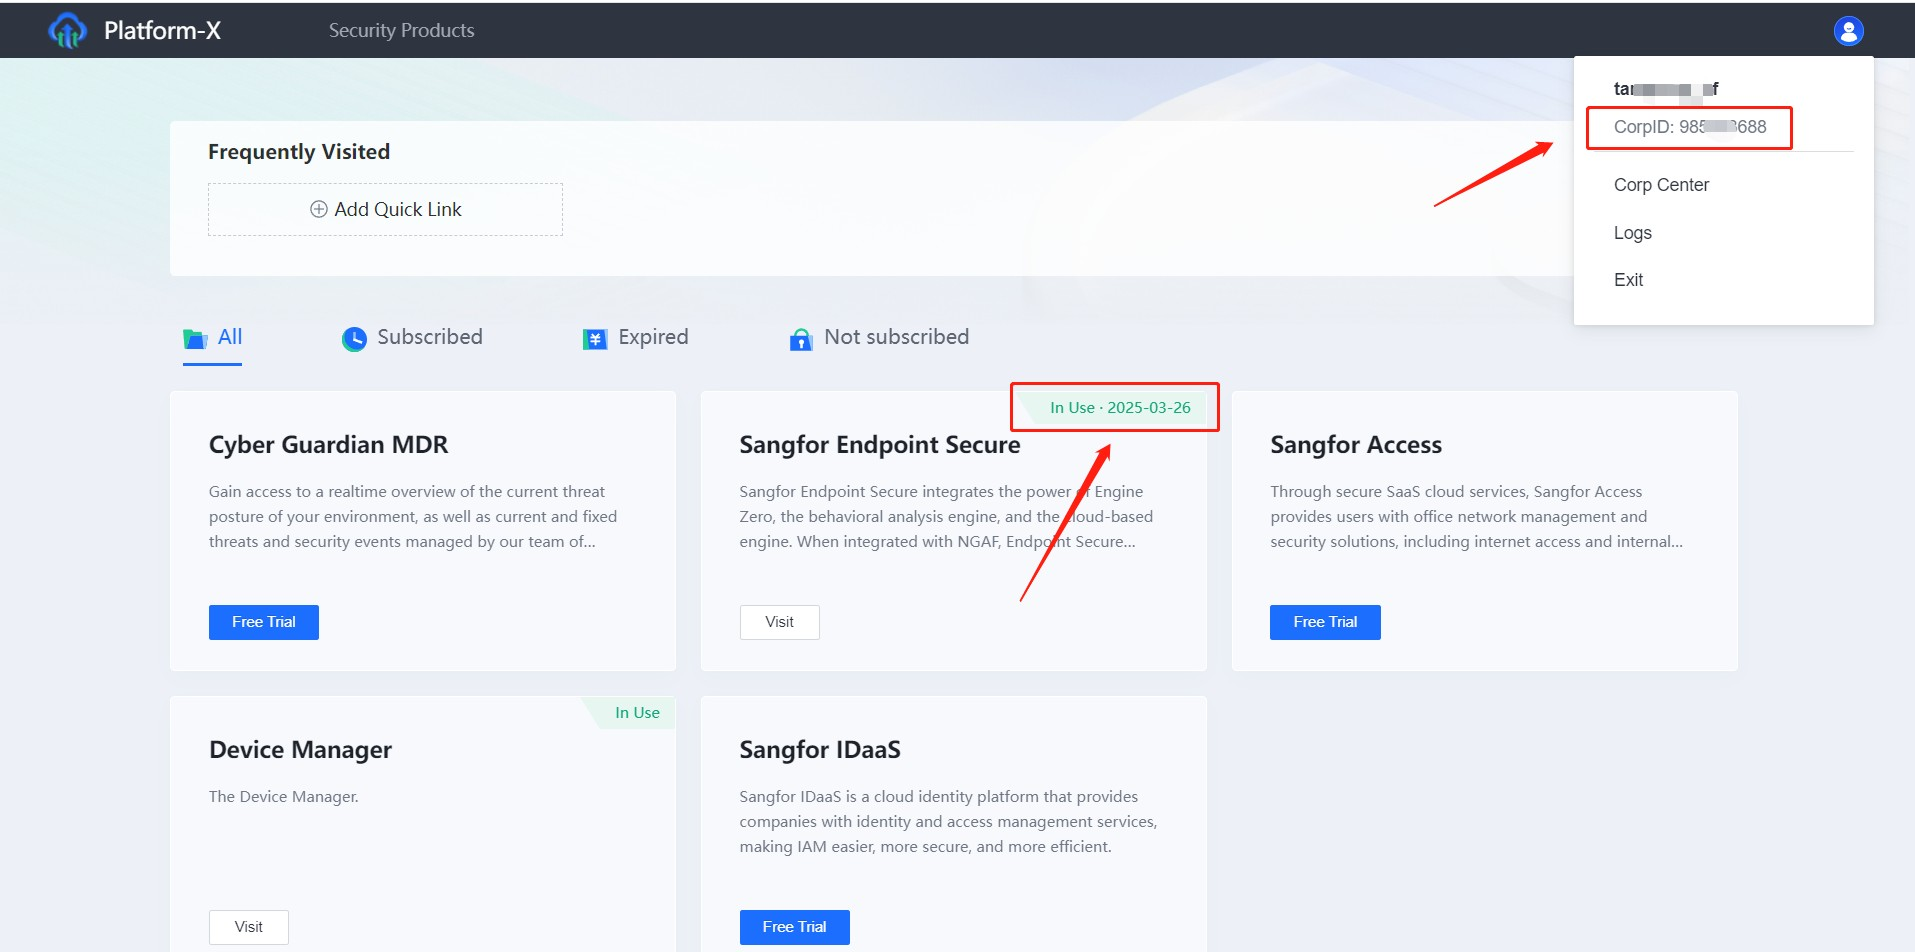This screenshot has width=1915, height=952.
Task: Click Frequently Visited heading
Action: [x=299, y=152]
